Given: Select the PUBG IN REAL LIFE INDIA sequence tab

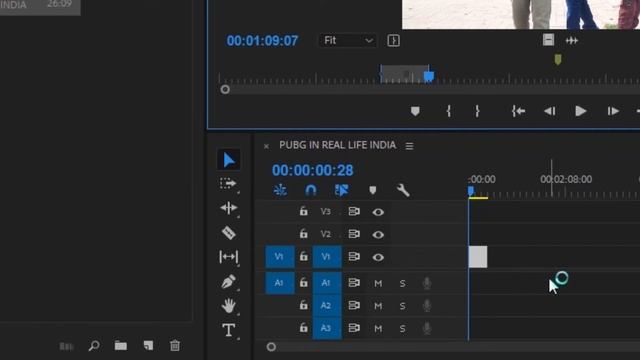Looking at the screenshot, I should 338,145.
